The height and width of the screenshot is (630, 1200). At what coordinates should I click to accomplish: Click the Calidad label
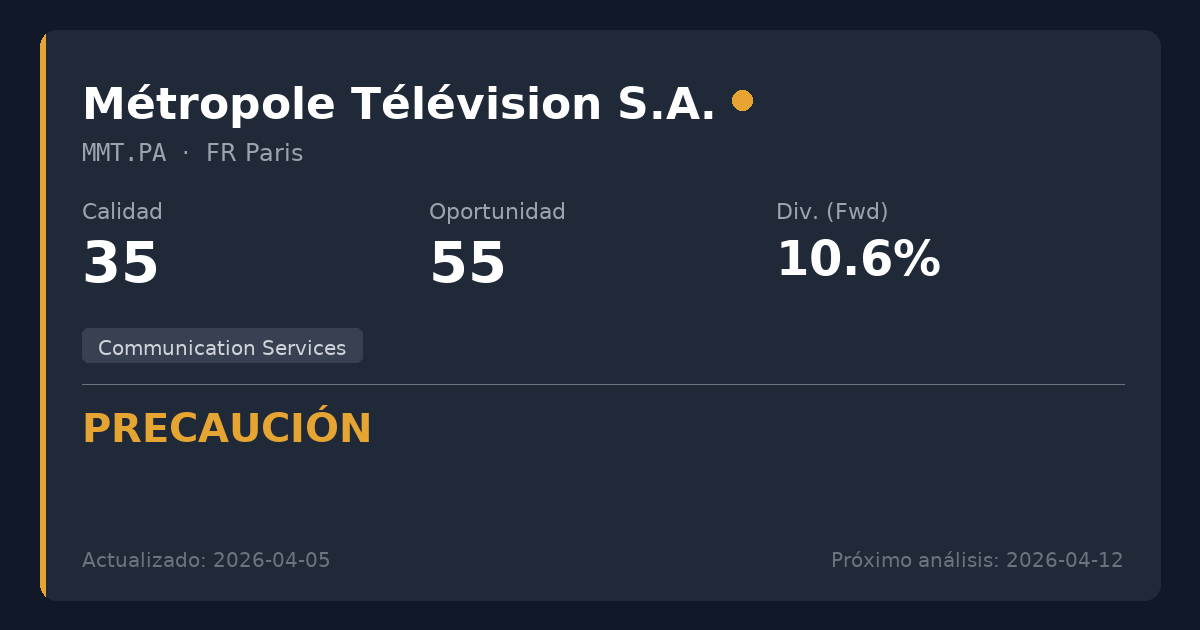click(x=122, y=212)
